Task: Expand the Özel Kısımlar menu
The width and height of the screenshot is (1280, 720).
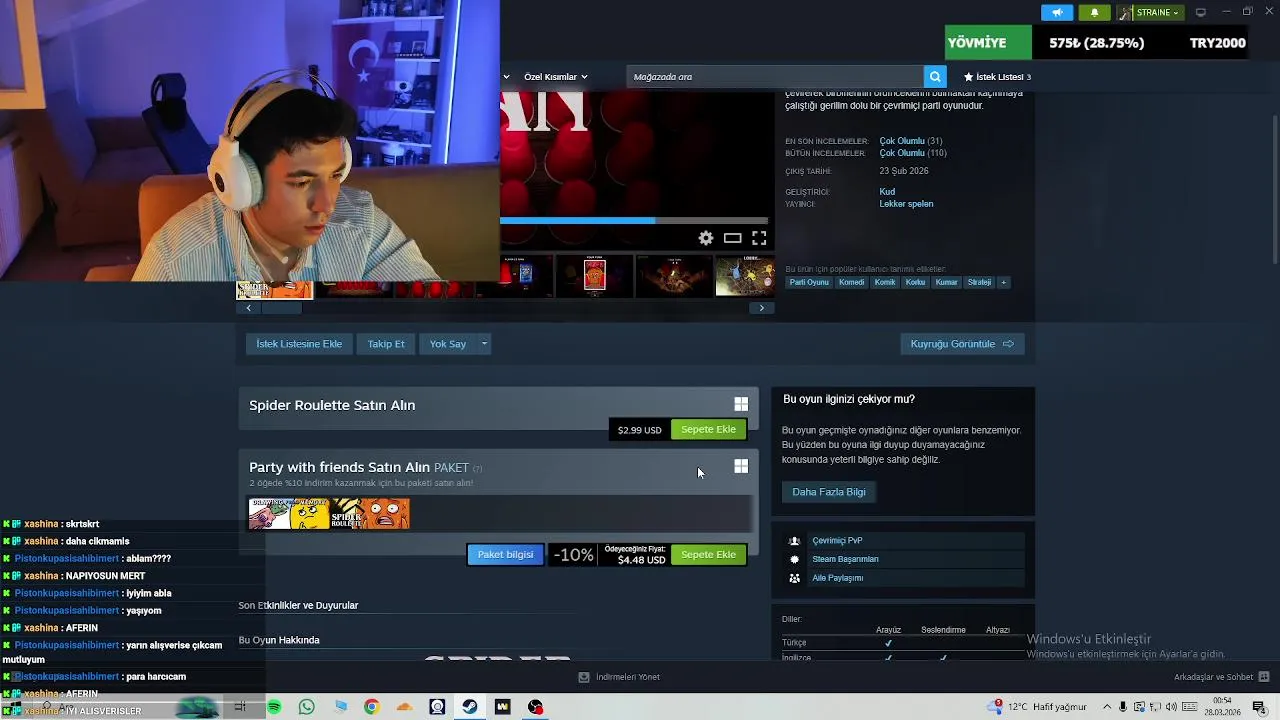Action: click(555, 77)
